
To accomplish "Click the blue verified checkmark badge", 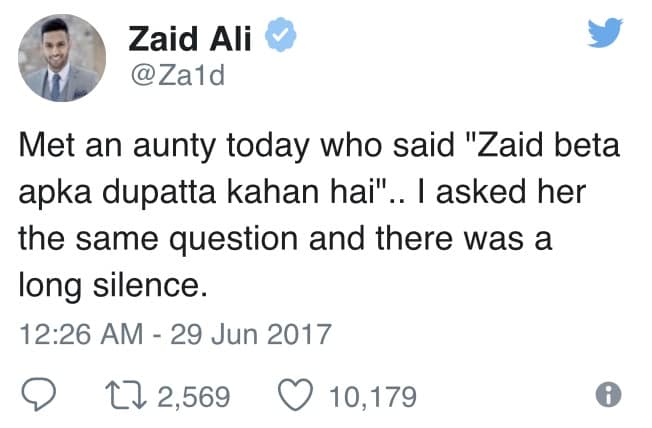I will pyautogui.click(x=280, y=35).
